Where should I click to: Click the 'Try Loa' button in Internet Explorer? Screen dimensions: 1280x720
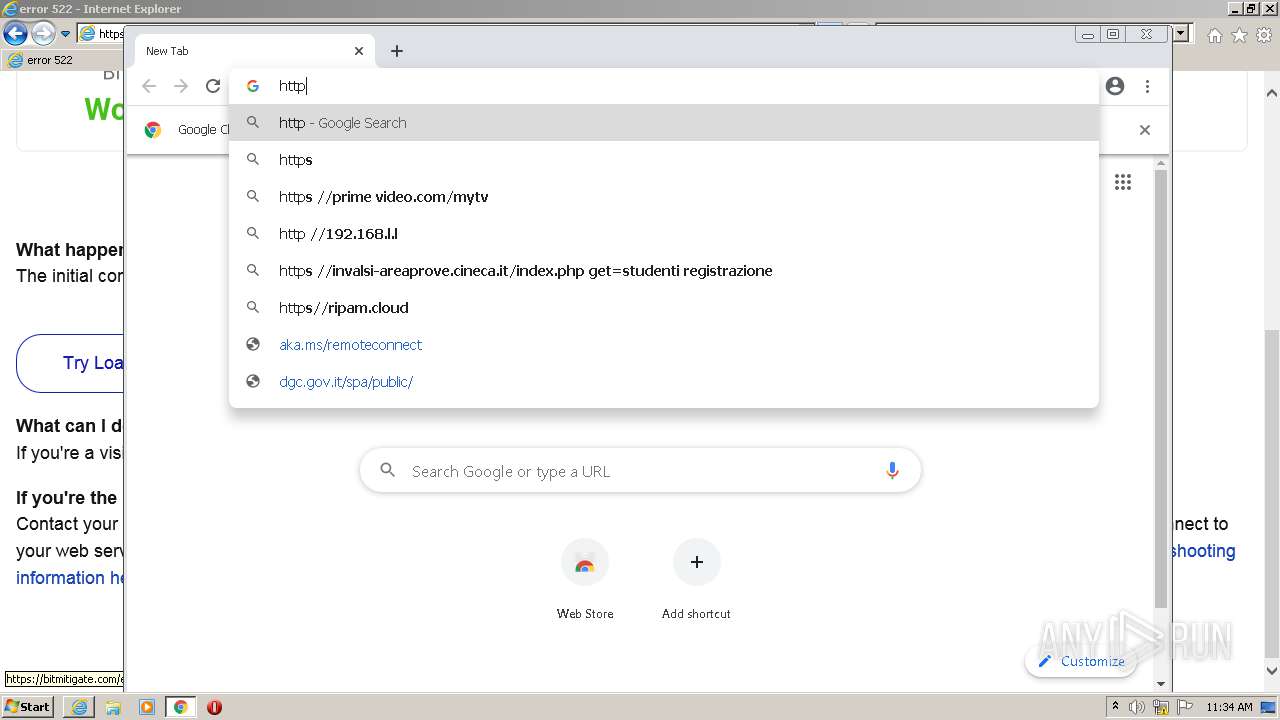click(x=70, y=363)
